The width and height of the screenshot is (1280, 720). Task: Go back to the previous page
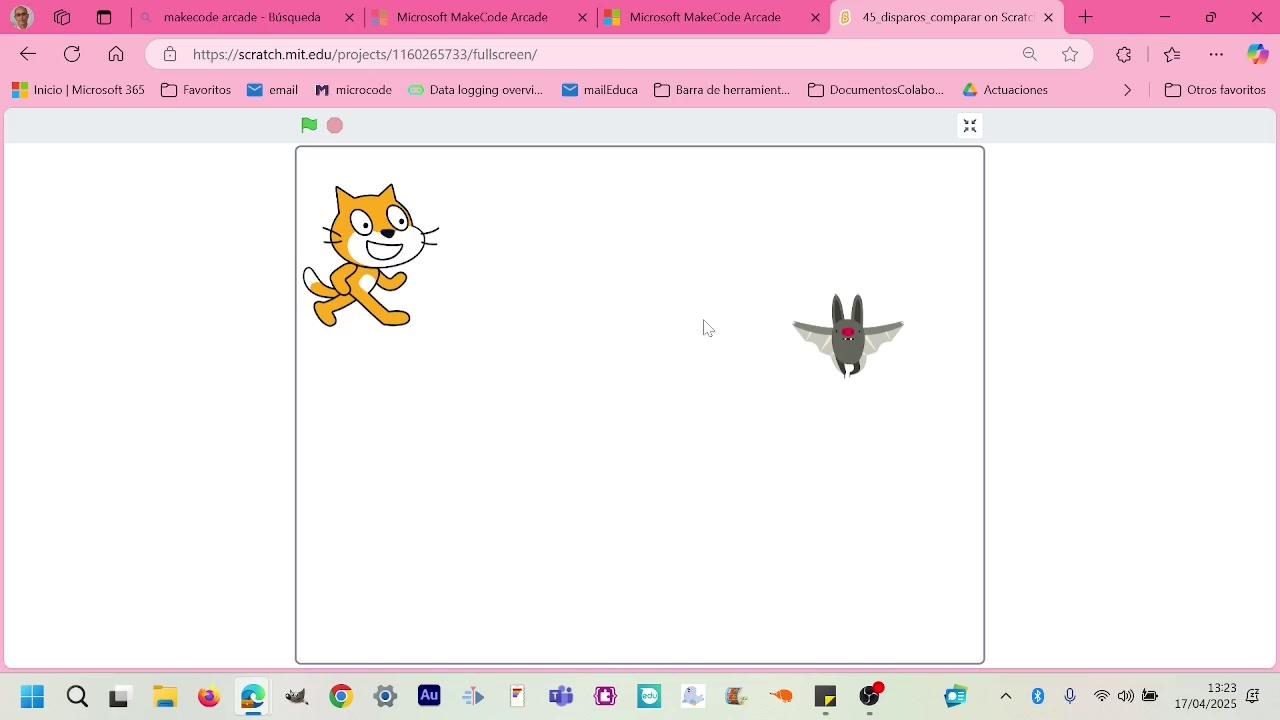(28, 54)
